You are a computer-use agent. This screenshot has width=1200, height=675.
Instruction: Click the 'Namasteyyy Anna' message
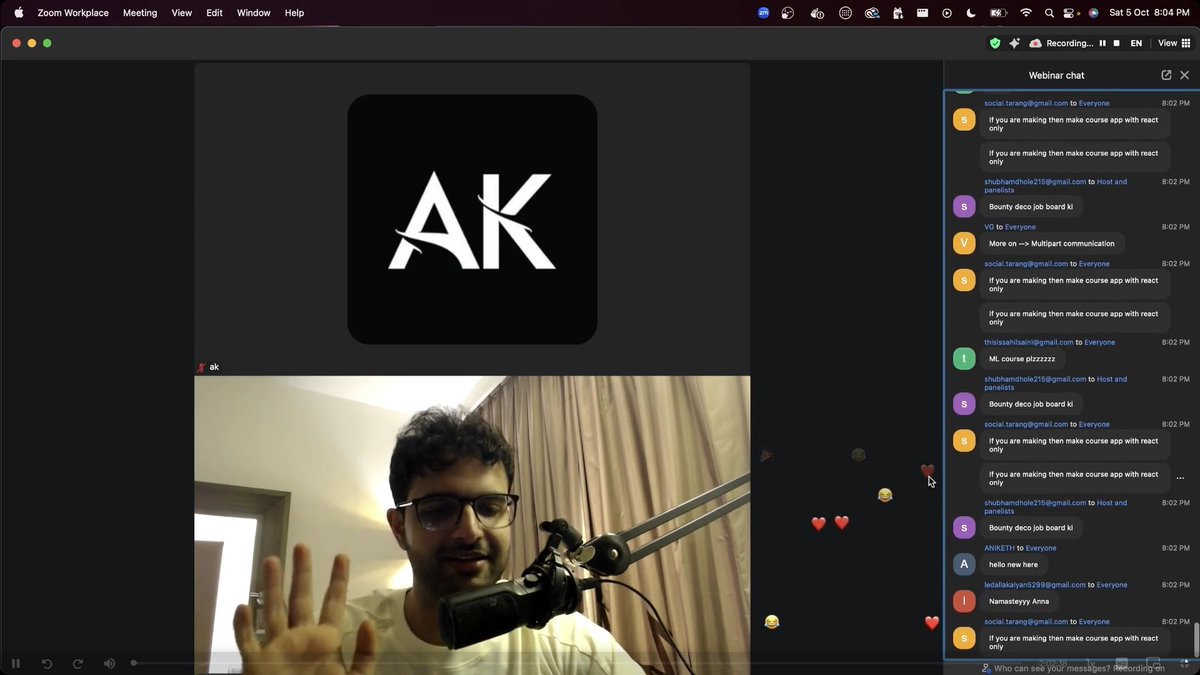(x=1019, y=602)
